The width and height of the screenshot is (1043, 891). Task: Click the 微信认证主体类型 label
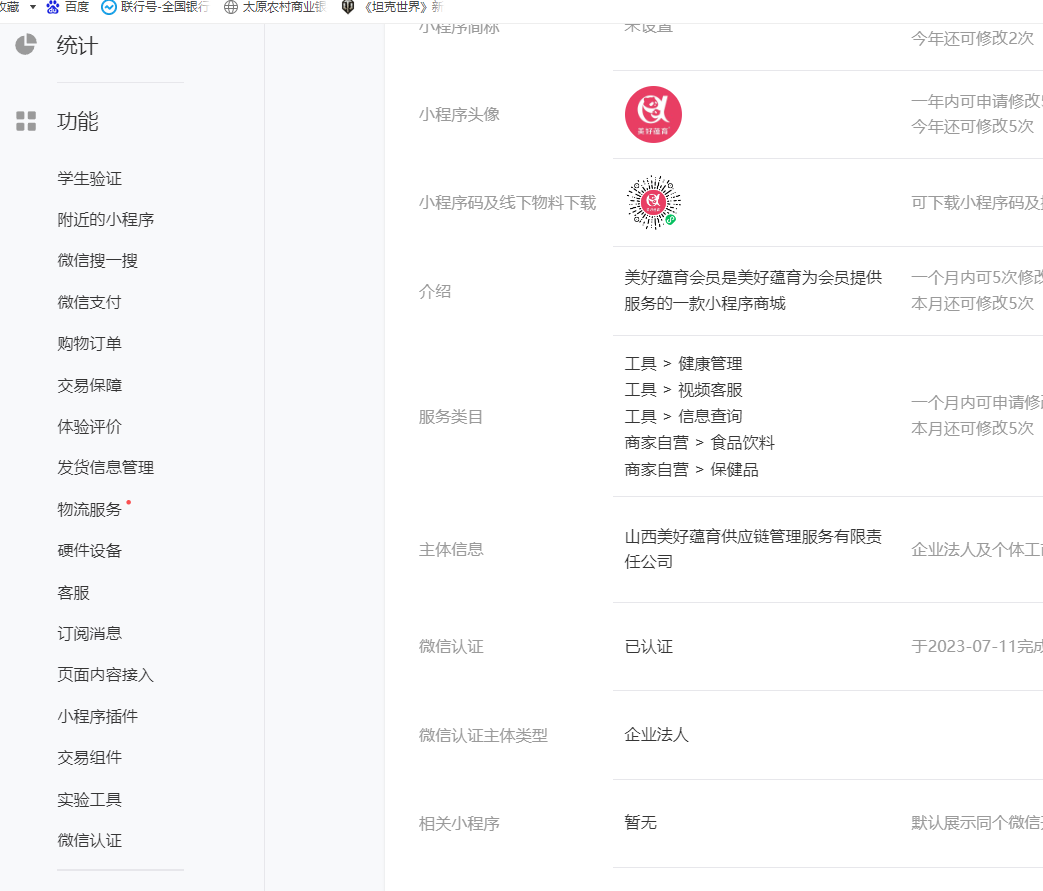[x=483, y=735]
